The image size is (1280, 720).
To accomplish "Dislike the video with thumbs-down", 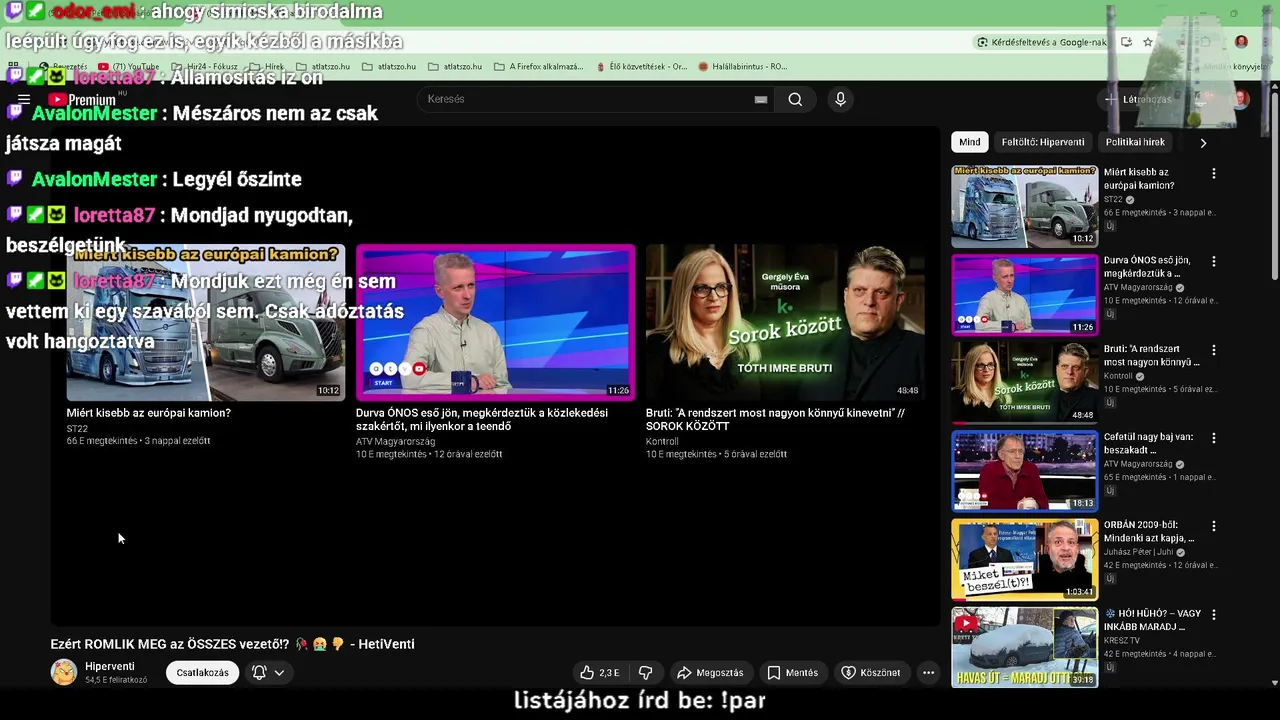I will [x=646, y=673].
